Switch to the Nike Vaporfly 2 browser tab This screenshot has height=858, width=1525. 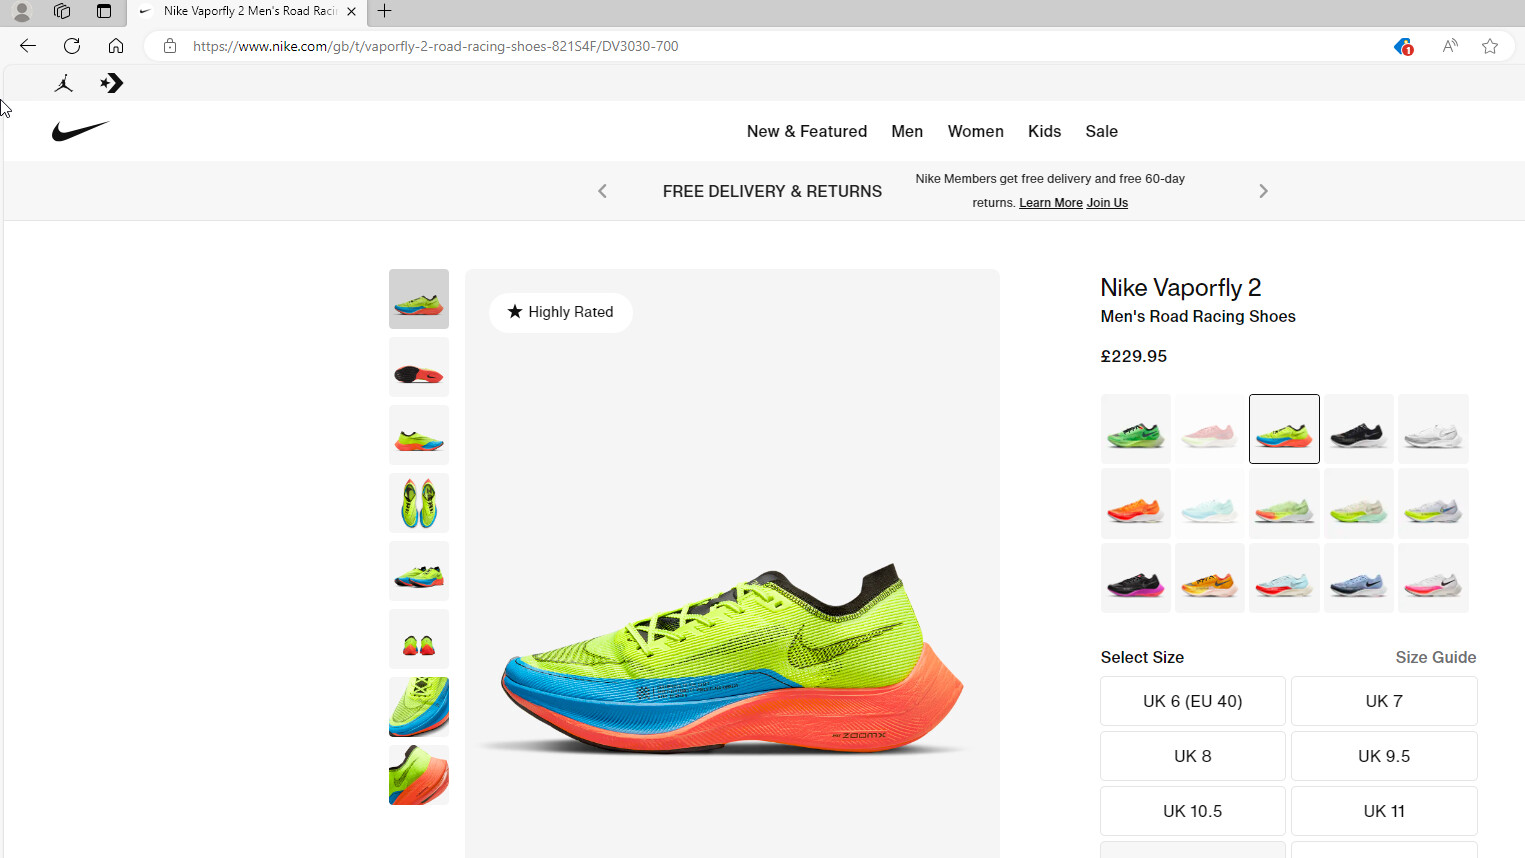[x=248, y=12]
